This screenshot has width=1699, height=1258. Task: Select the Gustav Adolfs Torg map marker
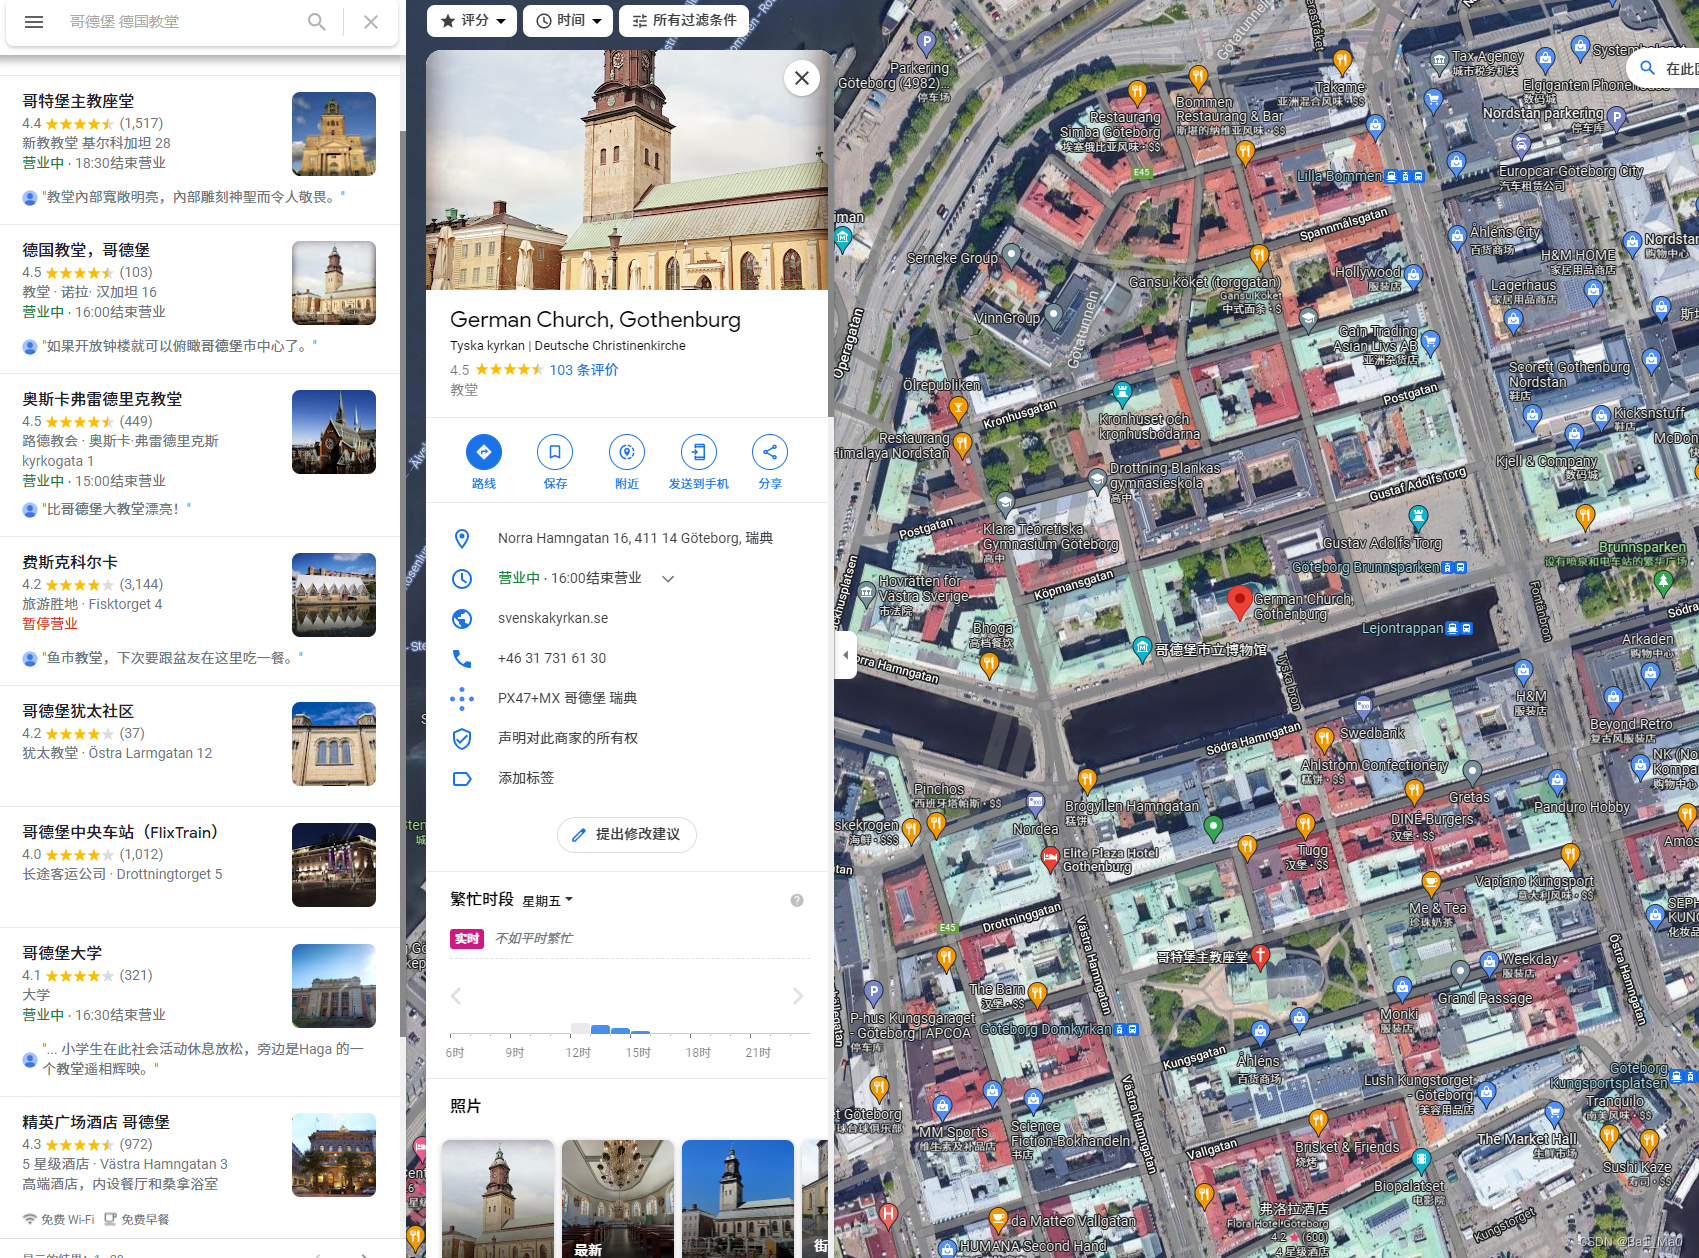pos(1418,517)
